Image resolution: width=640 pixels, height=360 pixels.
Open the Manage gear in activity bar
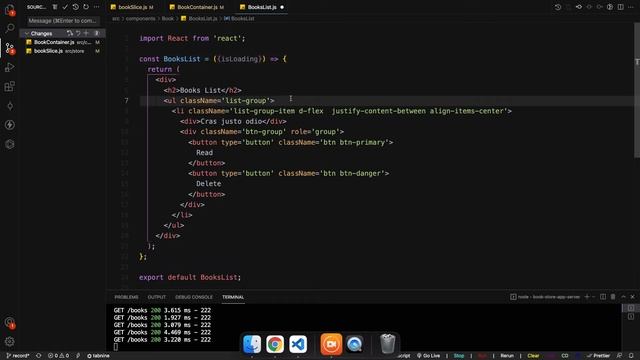coord(9,341)
